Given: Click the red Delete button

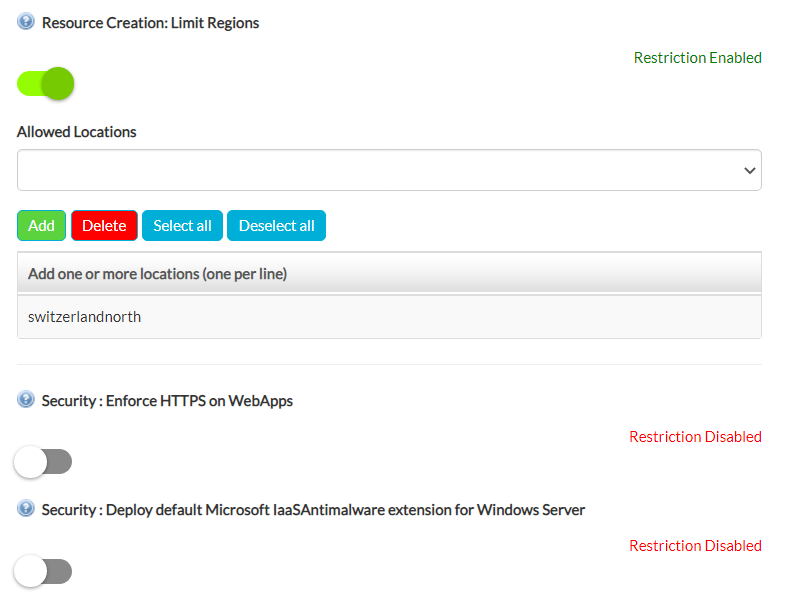Looking at the screenshot, I should click(x=104, y=226).
